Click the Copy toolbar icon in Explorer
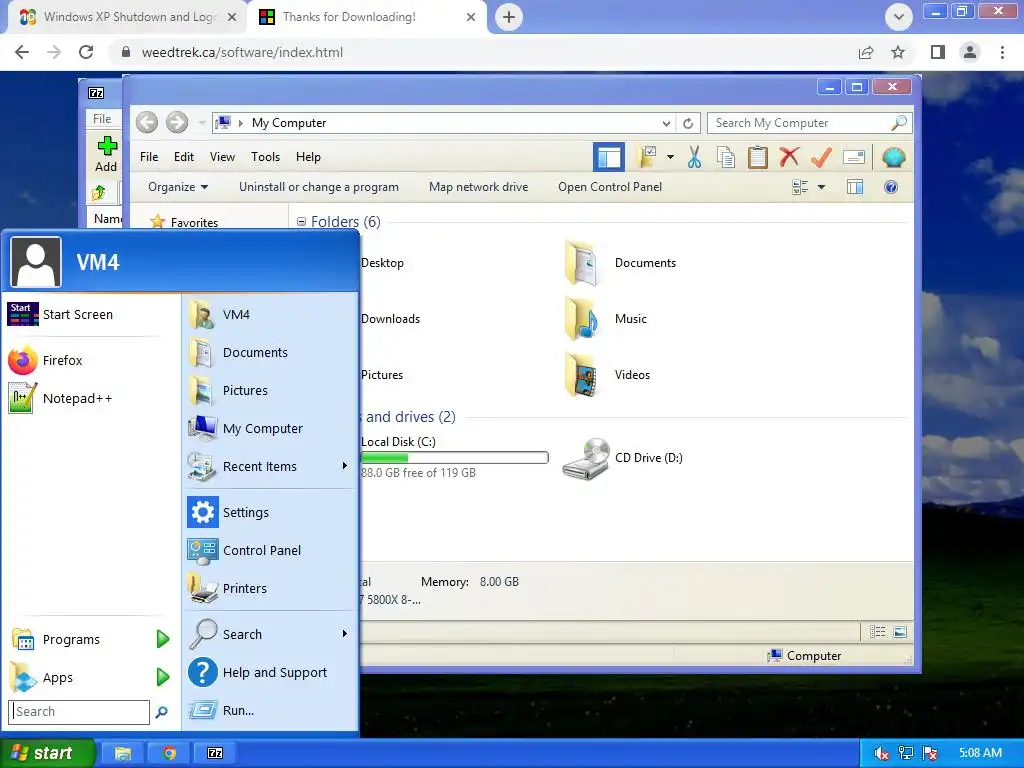Viewport: 1024px width, 768px height. click(726, 157)
